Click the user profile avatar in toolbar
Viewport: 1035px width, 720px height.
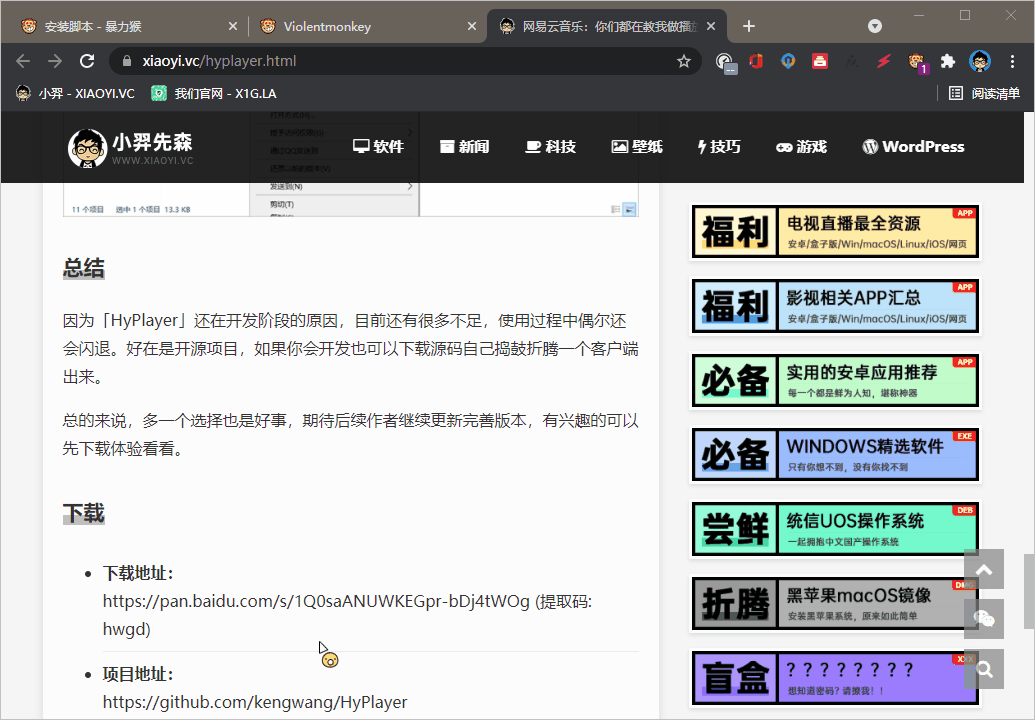980,61
